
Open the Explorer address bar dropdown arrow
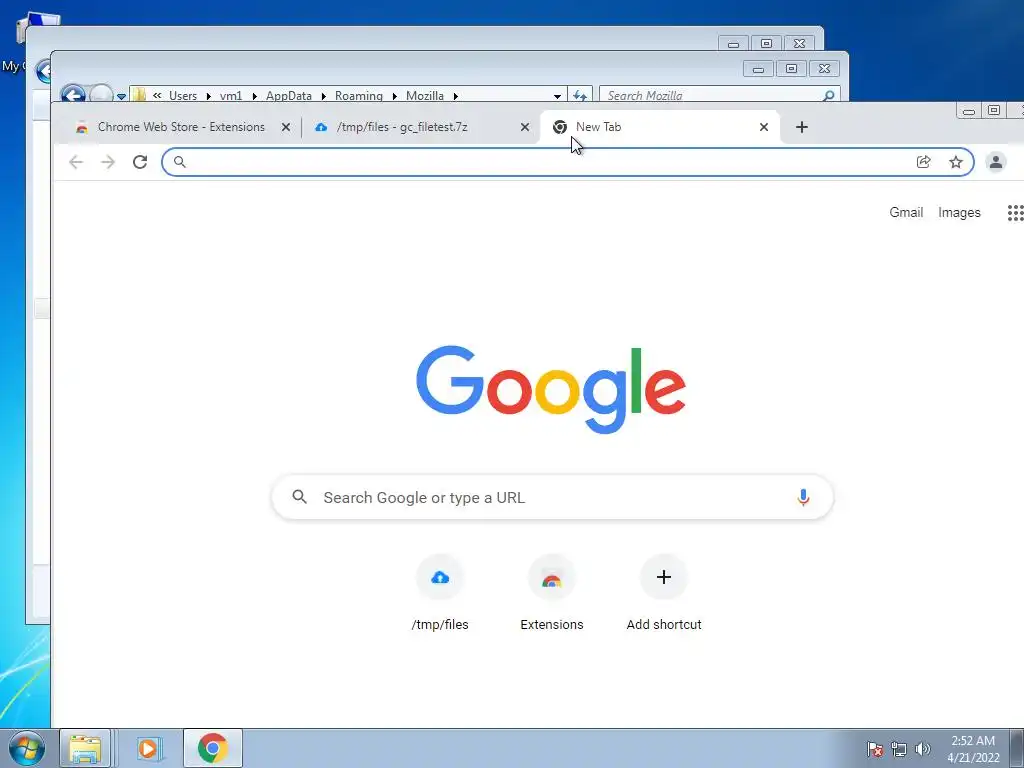click(x=557, y=96)
